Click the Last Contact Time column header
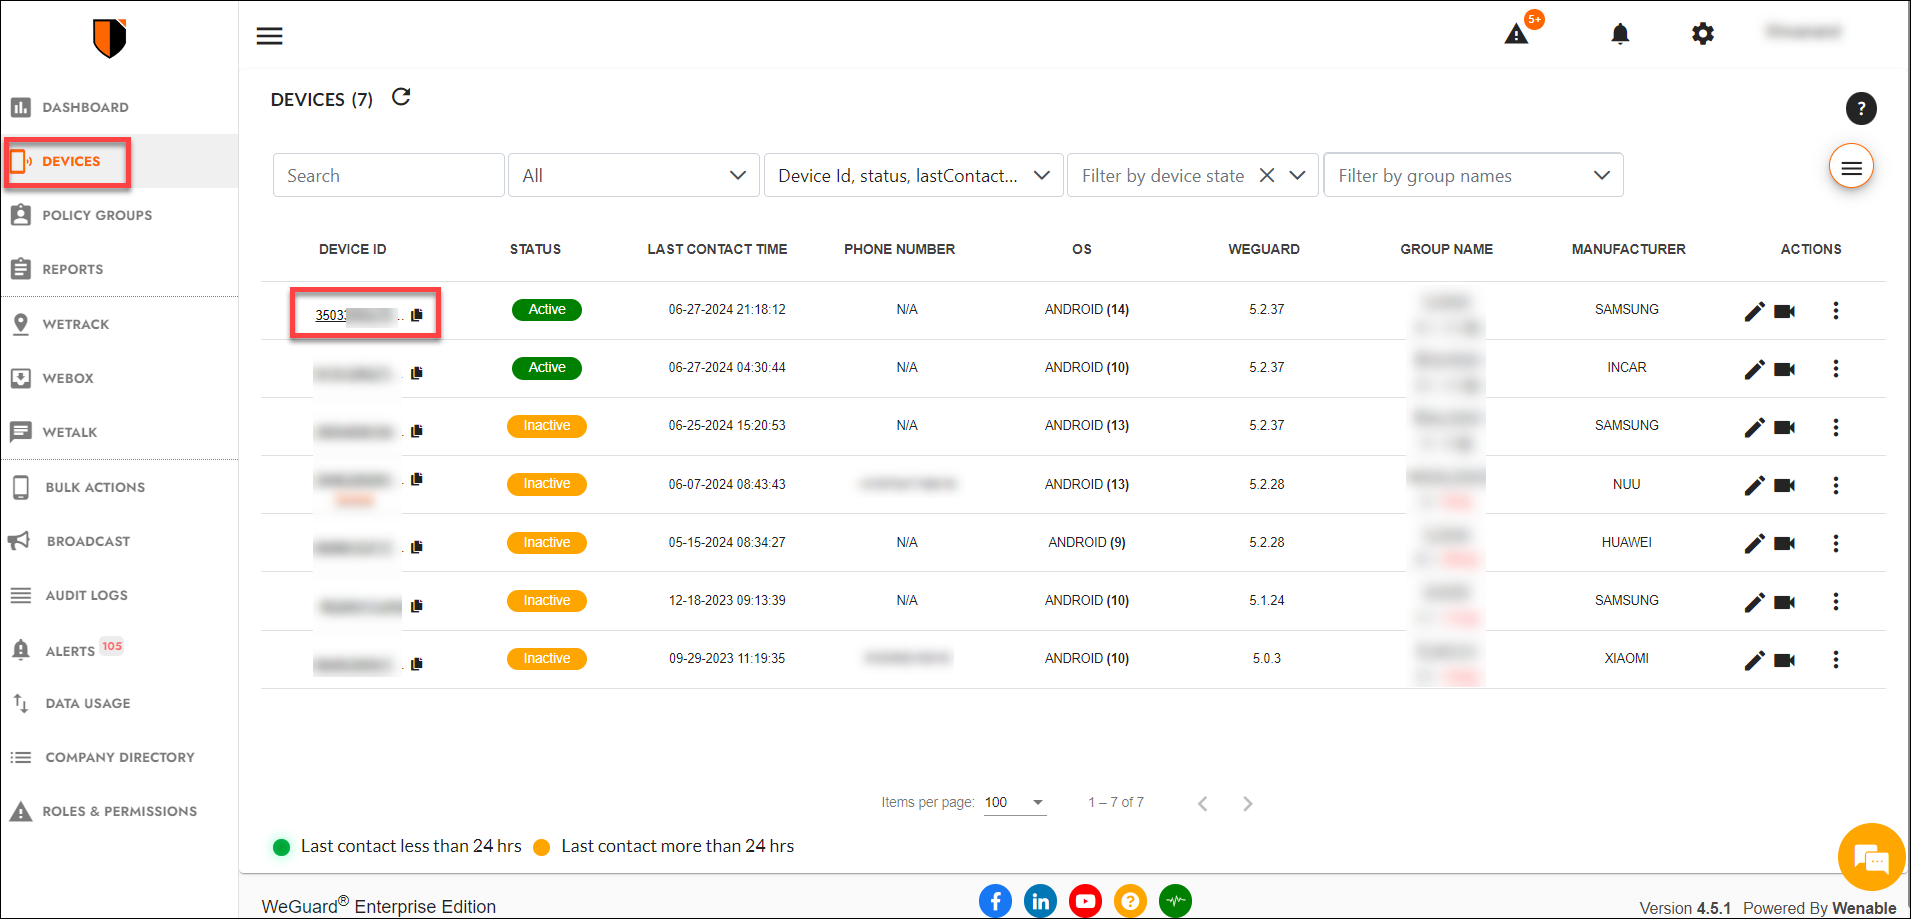Image resolution: width=1911 pixels, height=919 pixels. pyautogui.click(x=717, y=249)
